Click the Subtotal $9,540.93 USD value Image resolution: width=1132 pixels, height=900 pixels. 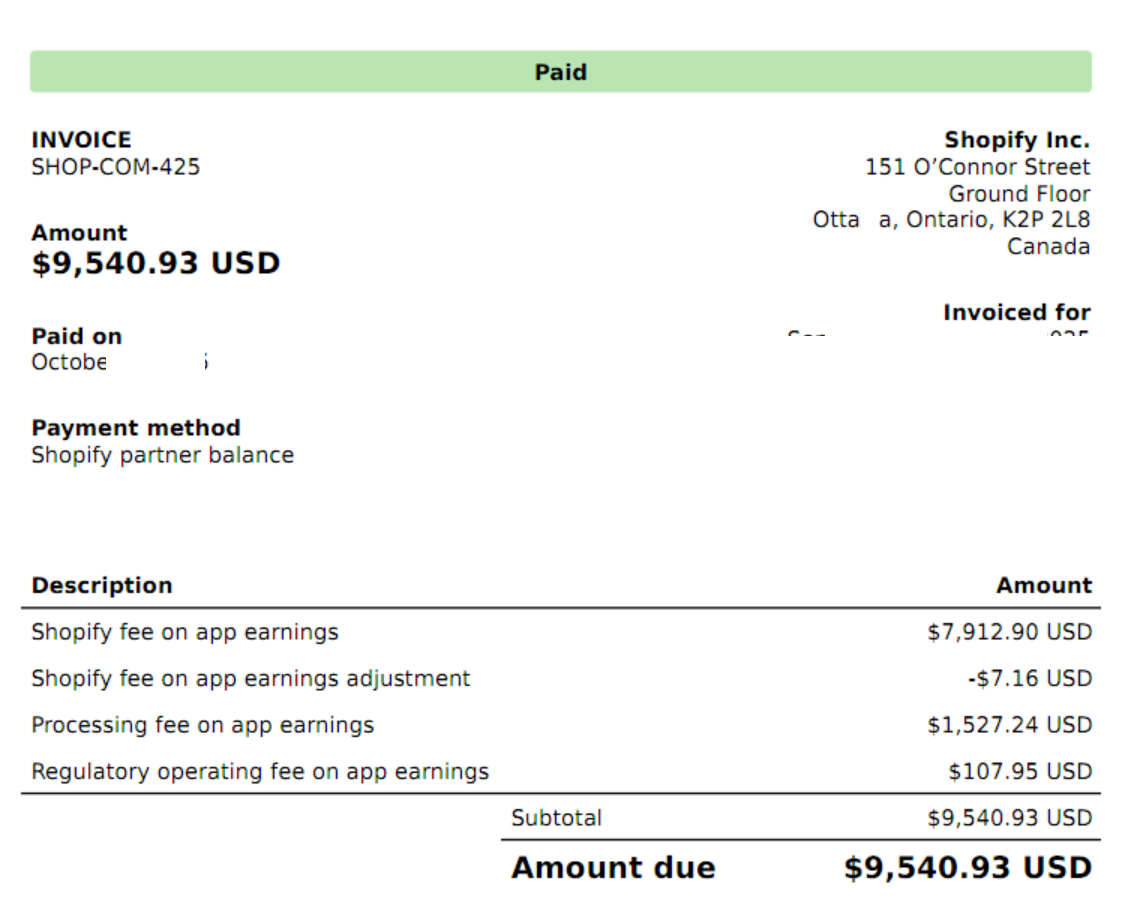coord(1009,818)
